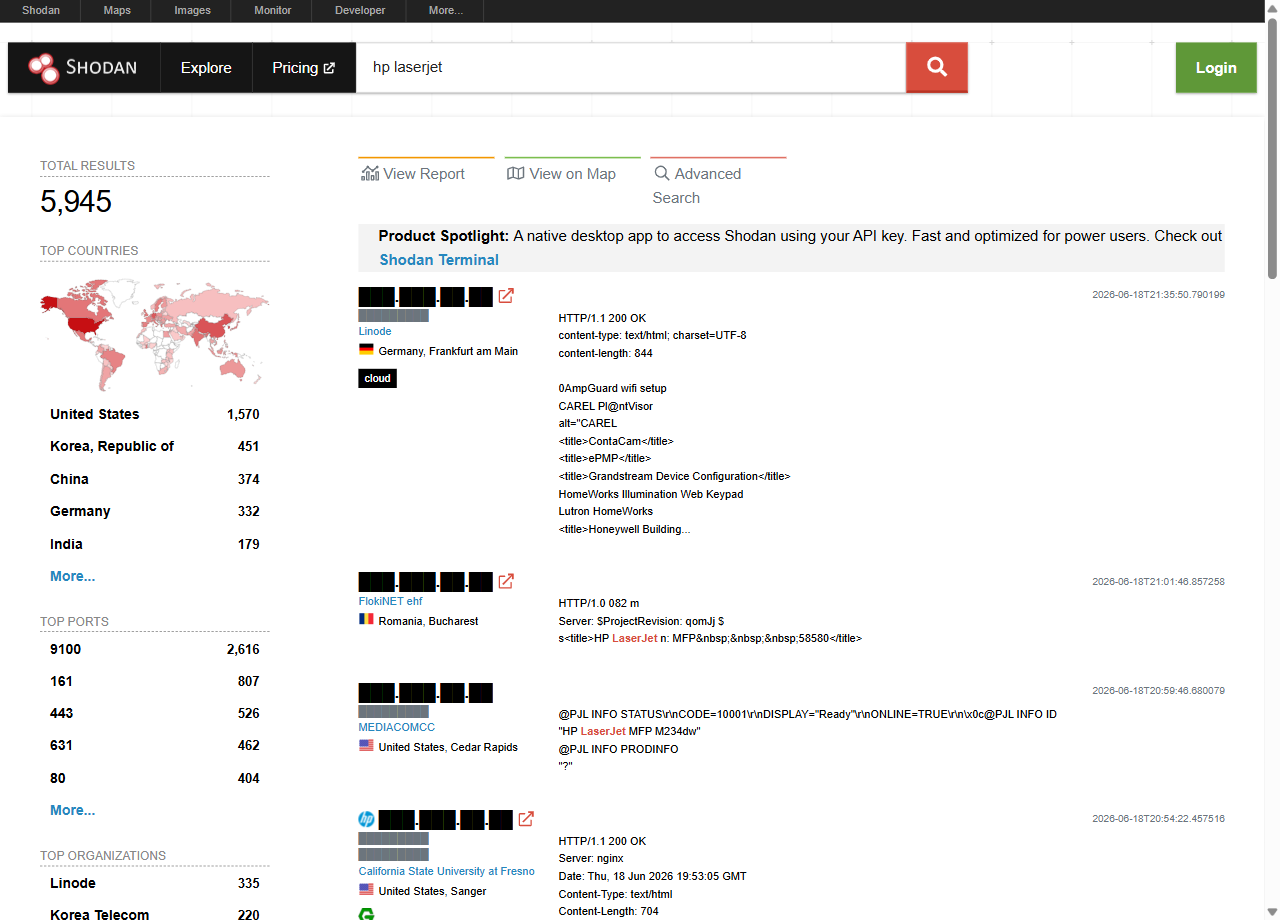
Task: Click the FlokiNET ehf organization link
Action: 391,601
